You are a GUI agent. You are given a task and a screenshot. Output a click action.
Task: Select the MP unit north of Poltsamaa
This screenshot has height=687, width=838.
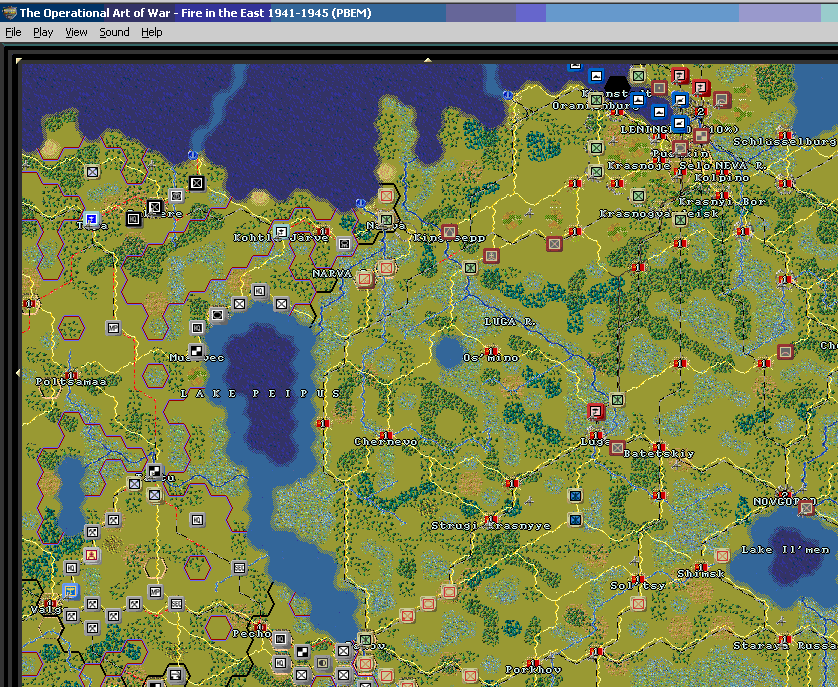[113, 327]
